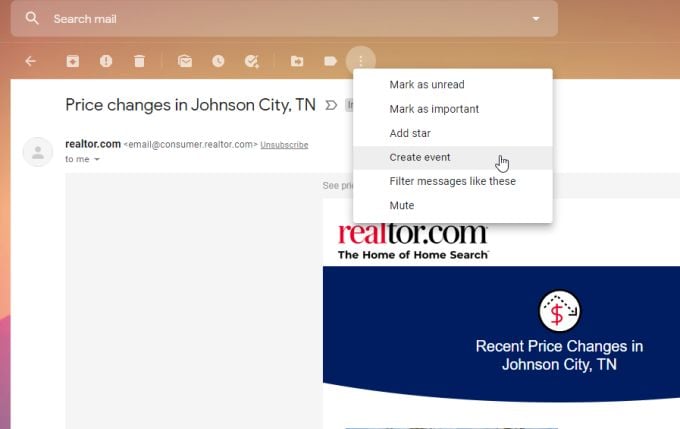Screen dimensions: 680x429
Task: Click sender name 'realtor.com'
Action: coord(93,144)
